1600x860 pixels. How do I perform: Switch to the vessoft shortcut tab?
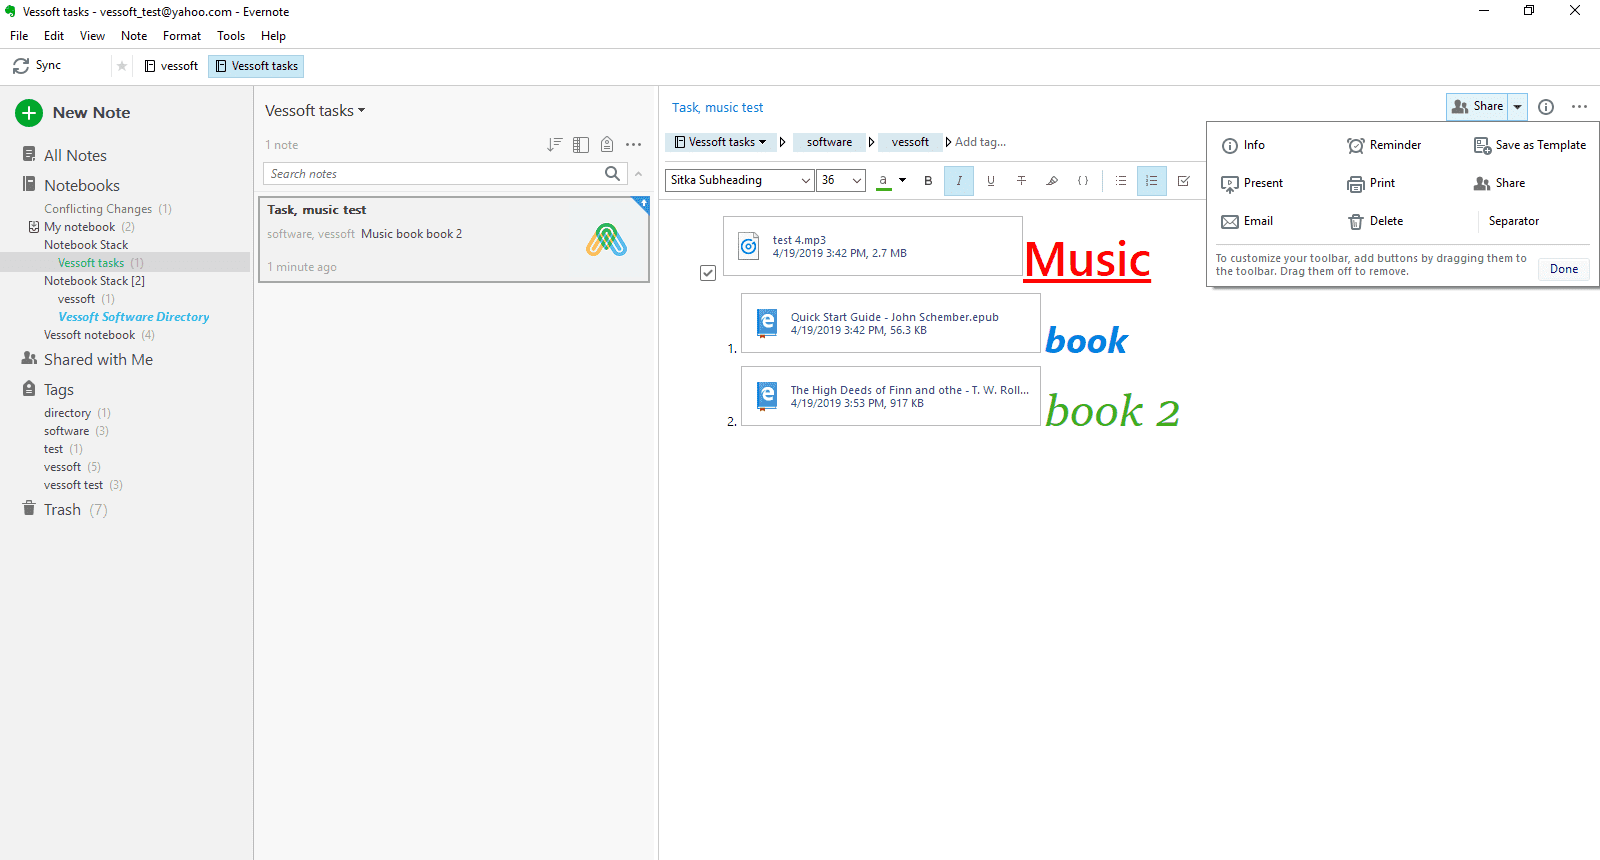tap(171, 66)
